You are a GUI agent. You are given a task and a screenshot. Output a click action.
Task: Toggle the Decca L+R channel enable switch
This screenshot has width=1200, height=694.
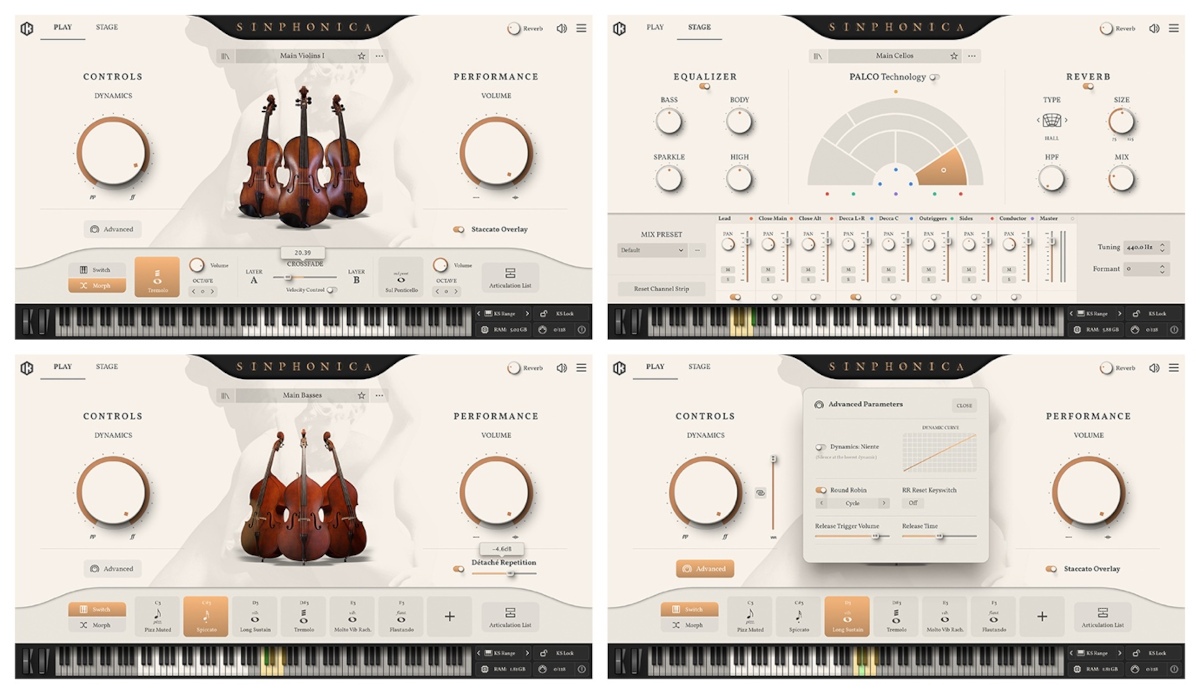click(x=855, y=297)
